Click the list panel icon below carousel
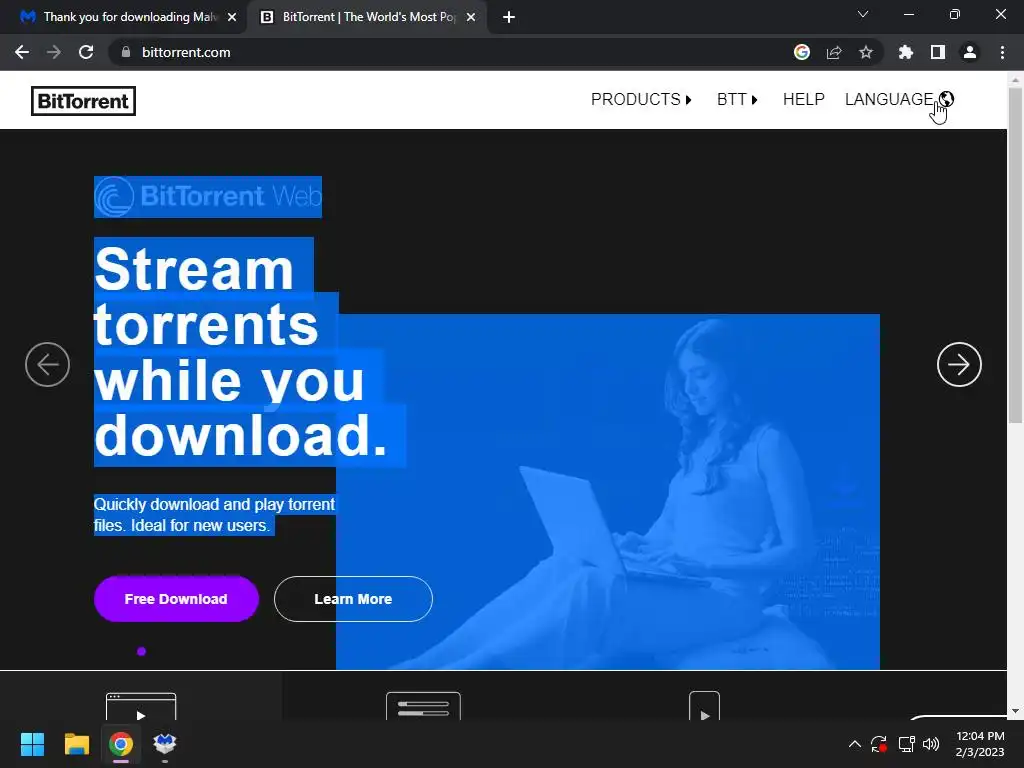 pyautogui.click(x=423, y=706)
